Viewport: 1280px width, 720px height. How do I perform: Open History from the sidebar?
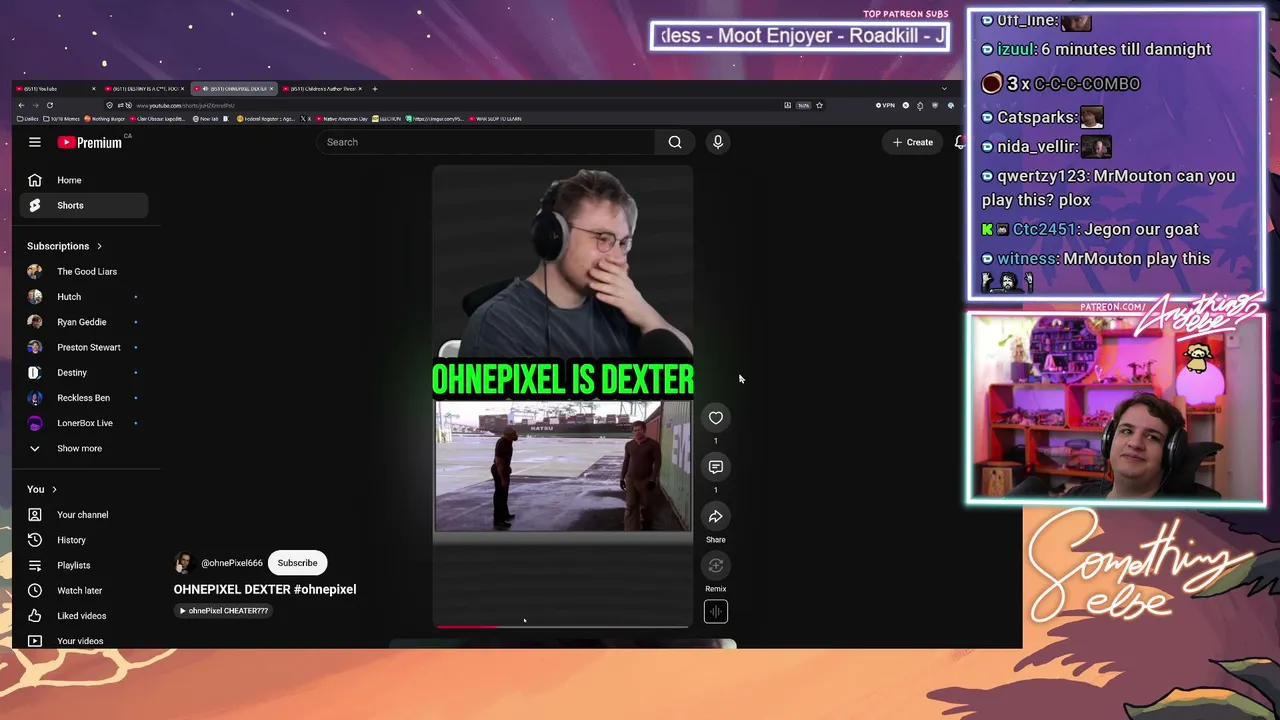click(x=84, y=540)
